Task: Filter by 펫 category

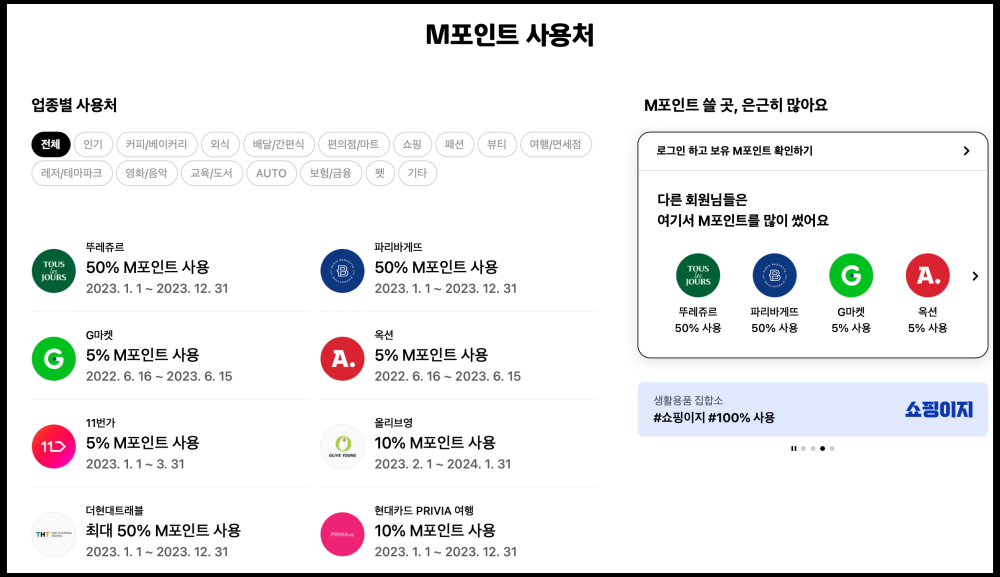Action: coord(380,173)
